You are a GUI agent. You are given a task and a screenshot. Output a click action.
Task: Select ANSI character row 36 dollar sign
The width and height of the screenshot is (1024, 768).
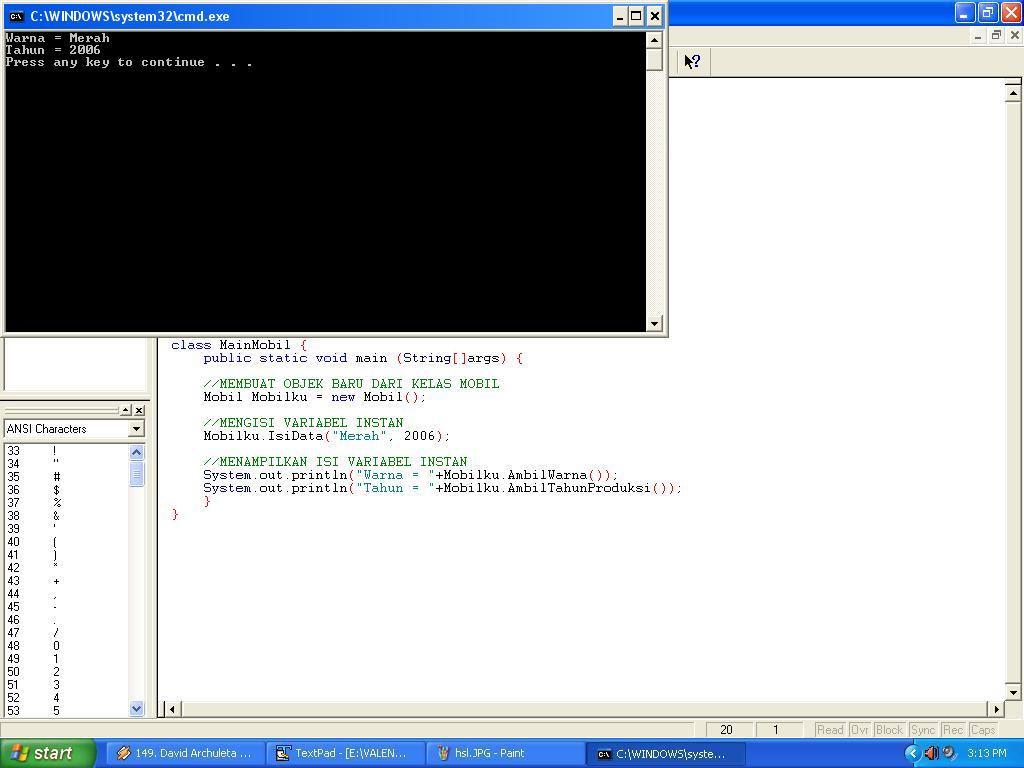pos(65,490)
